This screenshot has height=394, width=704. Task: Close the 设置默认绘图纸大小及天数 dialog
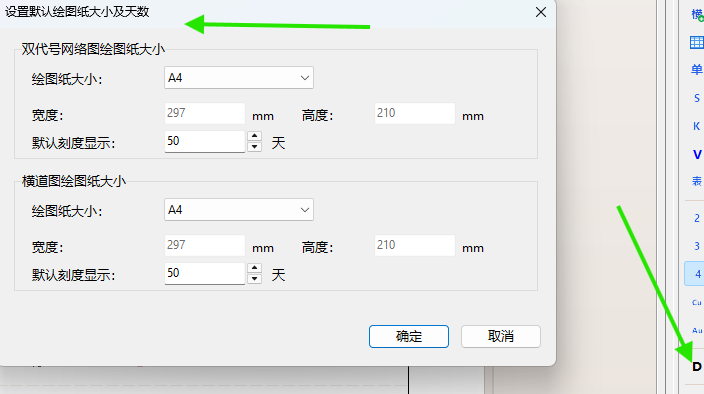541,12
